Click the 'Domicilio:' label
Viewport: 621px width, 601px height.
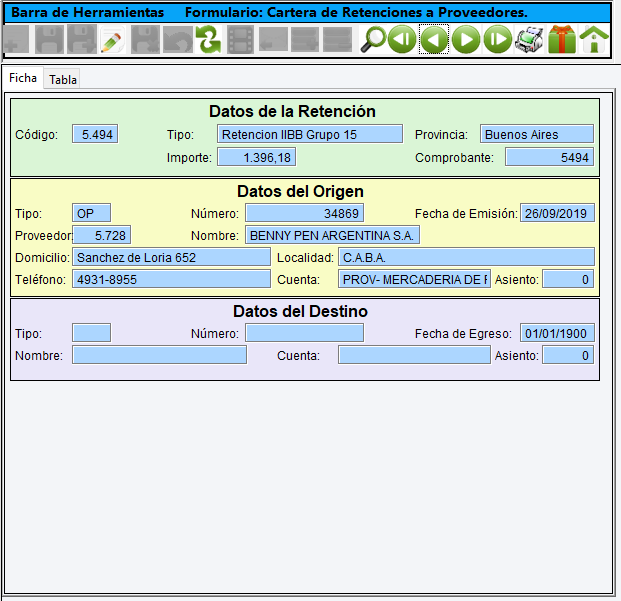(x=42, y=258)
